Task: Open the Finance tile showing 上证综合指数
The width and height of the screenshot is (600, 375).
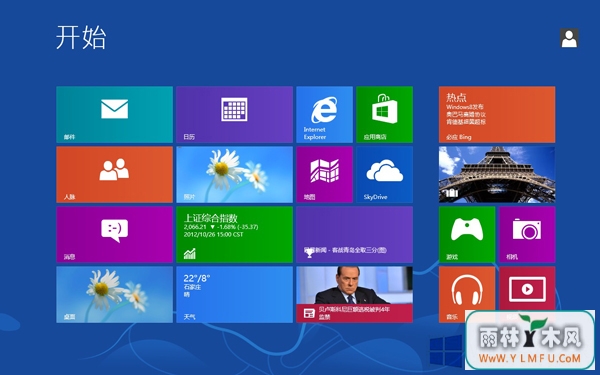Action: [x=235, y=235]
